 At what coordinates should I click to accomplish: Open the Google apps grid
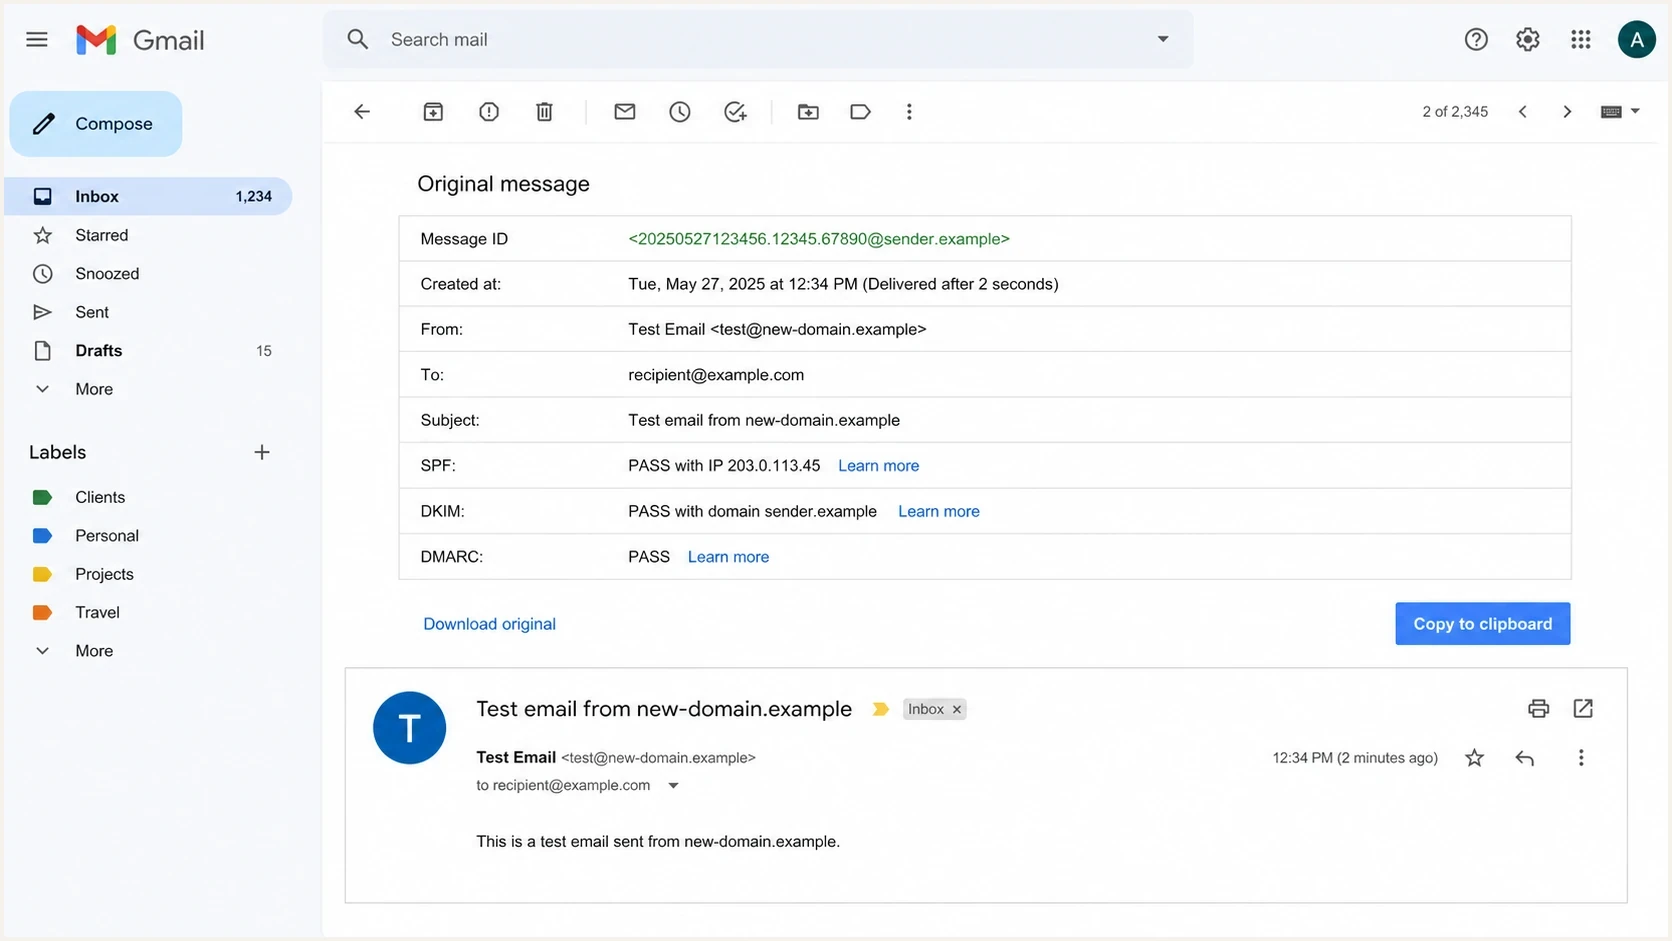(1580, 39)
